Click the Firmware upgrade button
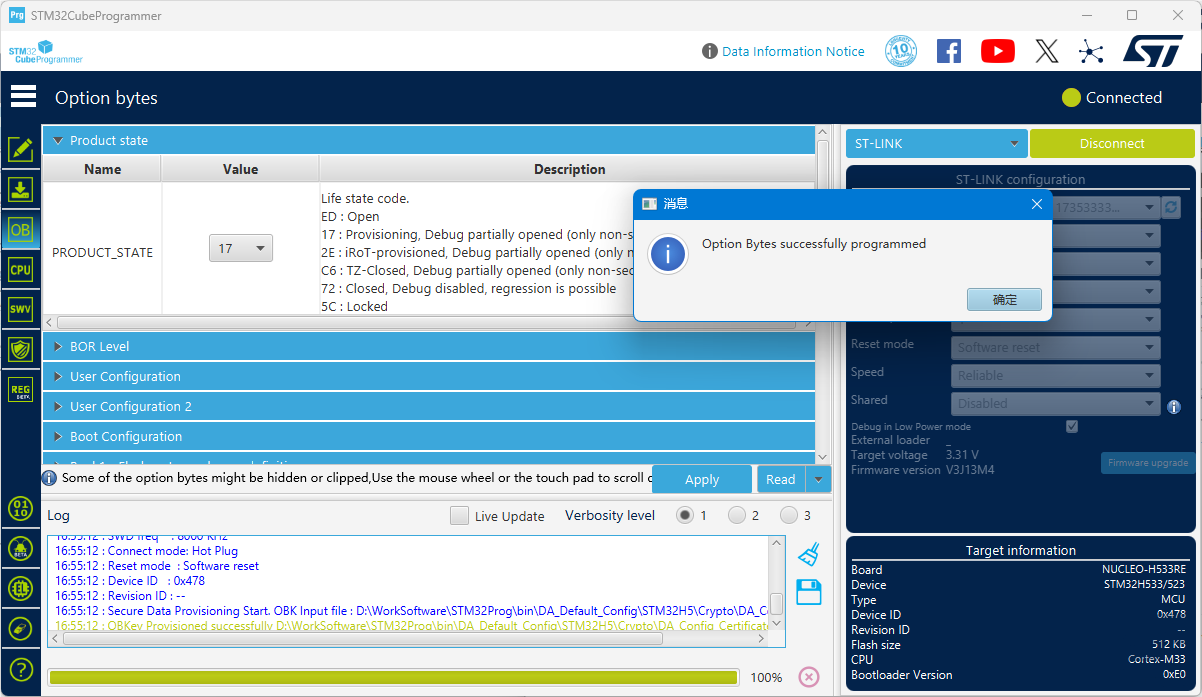Image resolution: width=1202 pixels, height=697 pixels. click(x=1148, y=463)
